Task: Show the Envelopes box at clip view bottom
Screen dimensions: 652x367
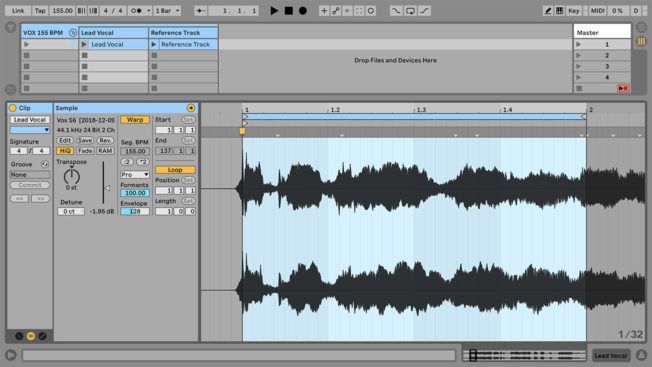Action: [x=42, y=336]
